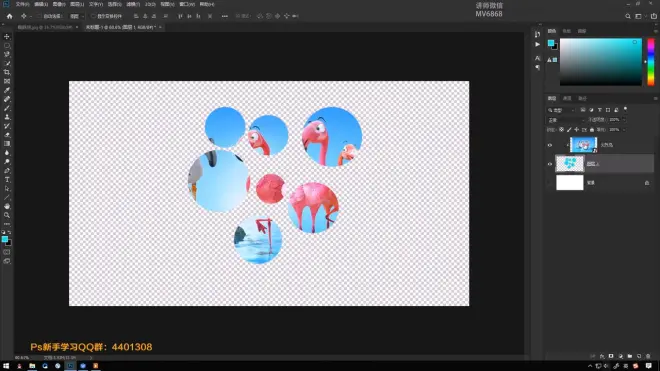The height and width of the screenshot is (371, 660).
Task: Select the Move tool in the toolbar
Action: [7, 37]
